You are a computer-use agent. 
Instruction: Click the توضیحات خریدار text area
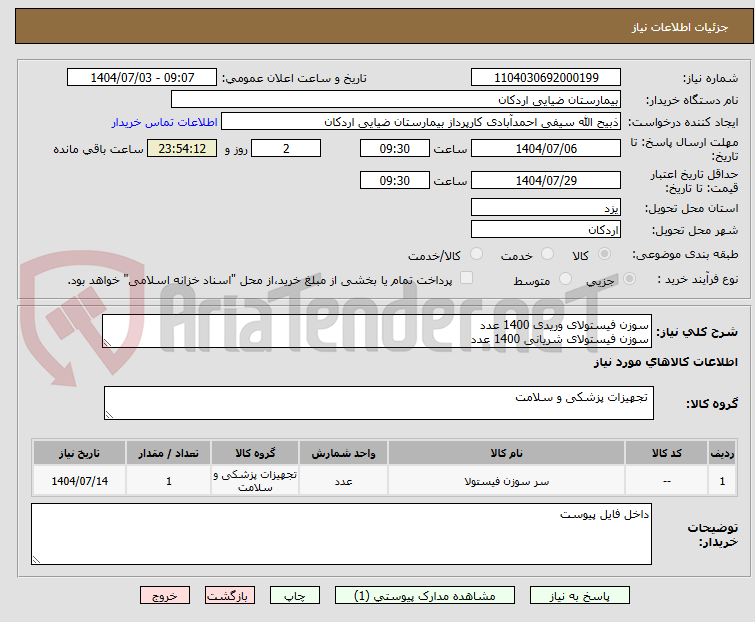coord(341,534)
